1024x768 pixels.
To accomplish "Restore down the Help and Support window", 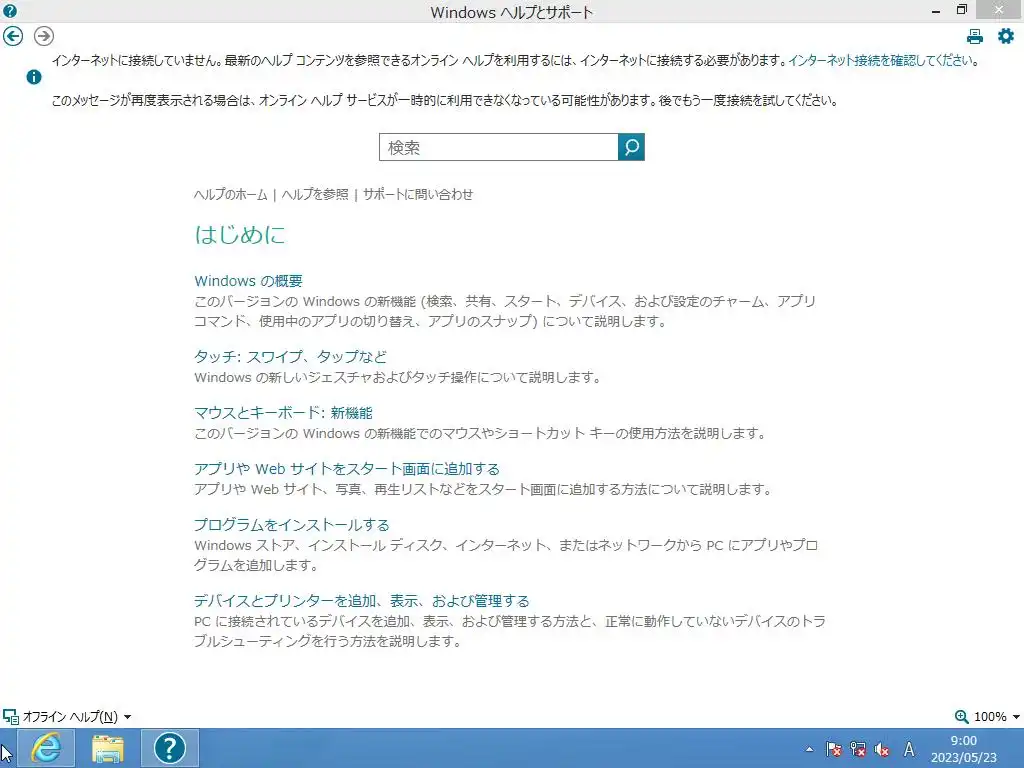I will 961,10.
